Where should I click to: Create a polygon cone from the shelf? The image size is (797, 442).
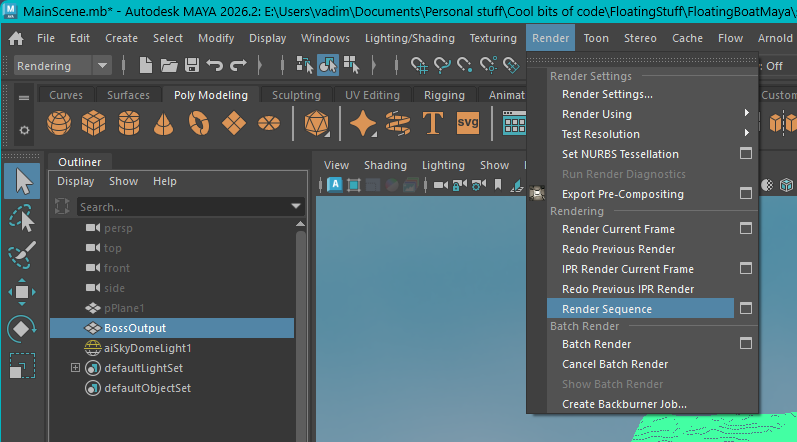[x=163, y=123]
